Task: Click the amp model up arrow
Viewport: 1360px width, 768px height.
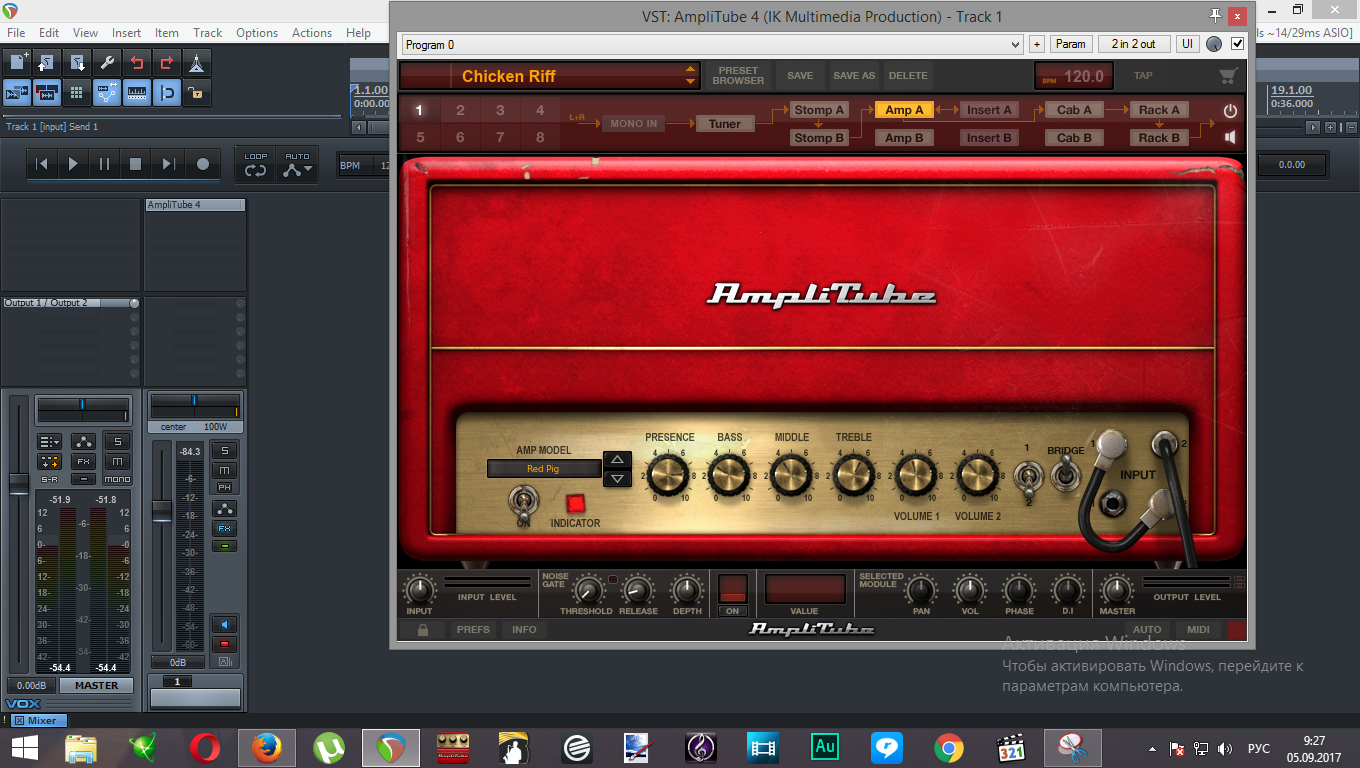Action: pos(618,460)
